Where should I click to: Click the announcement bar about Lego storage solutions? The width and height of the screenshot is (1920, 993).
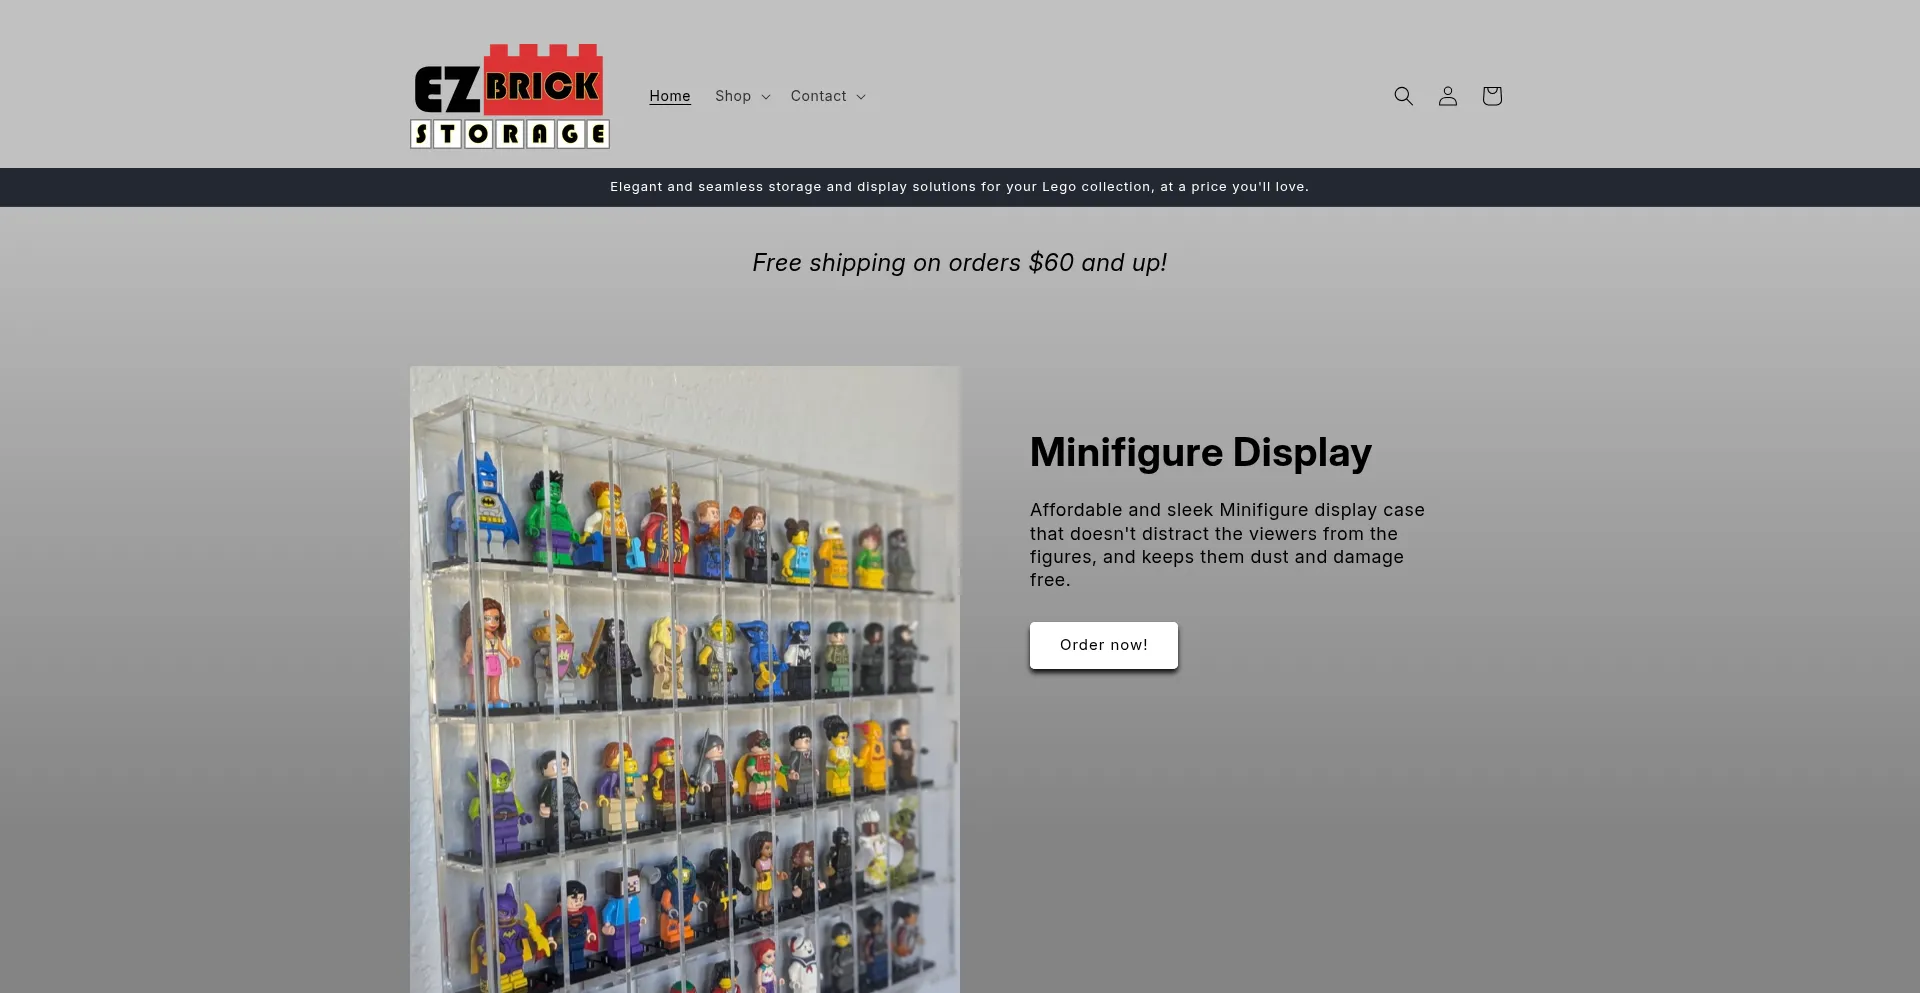click(960, 187)
